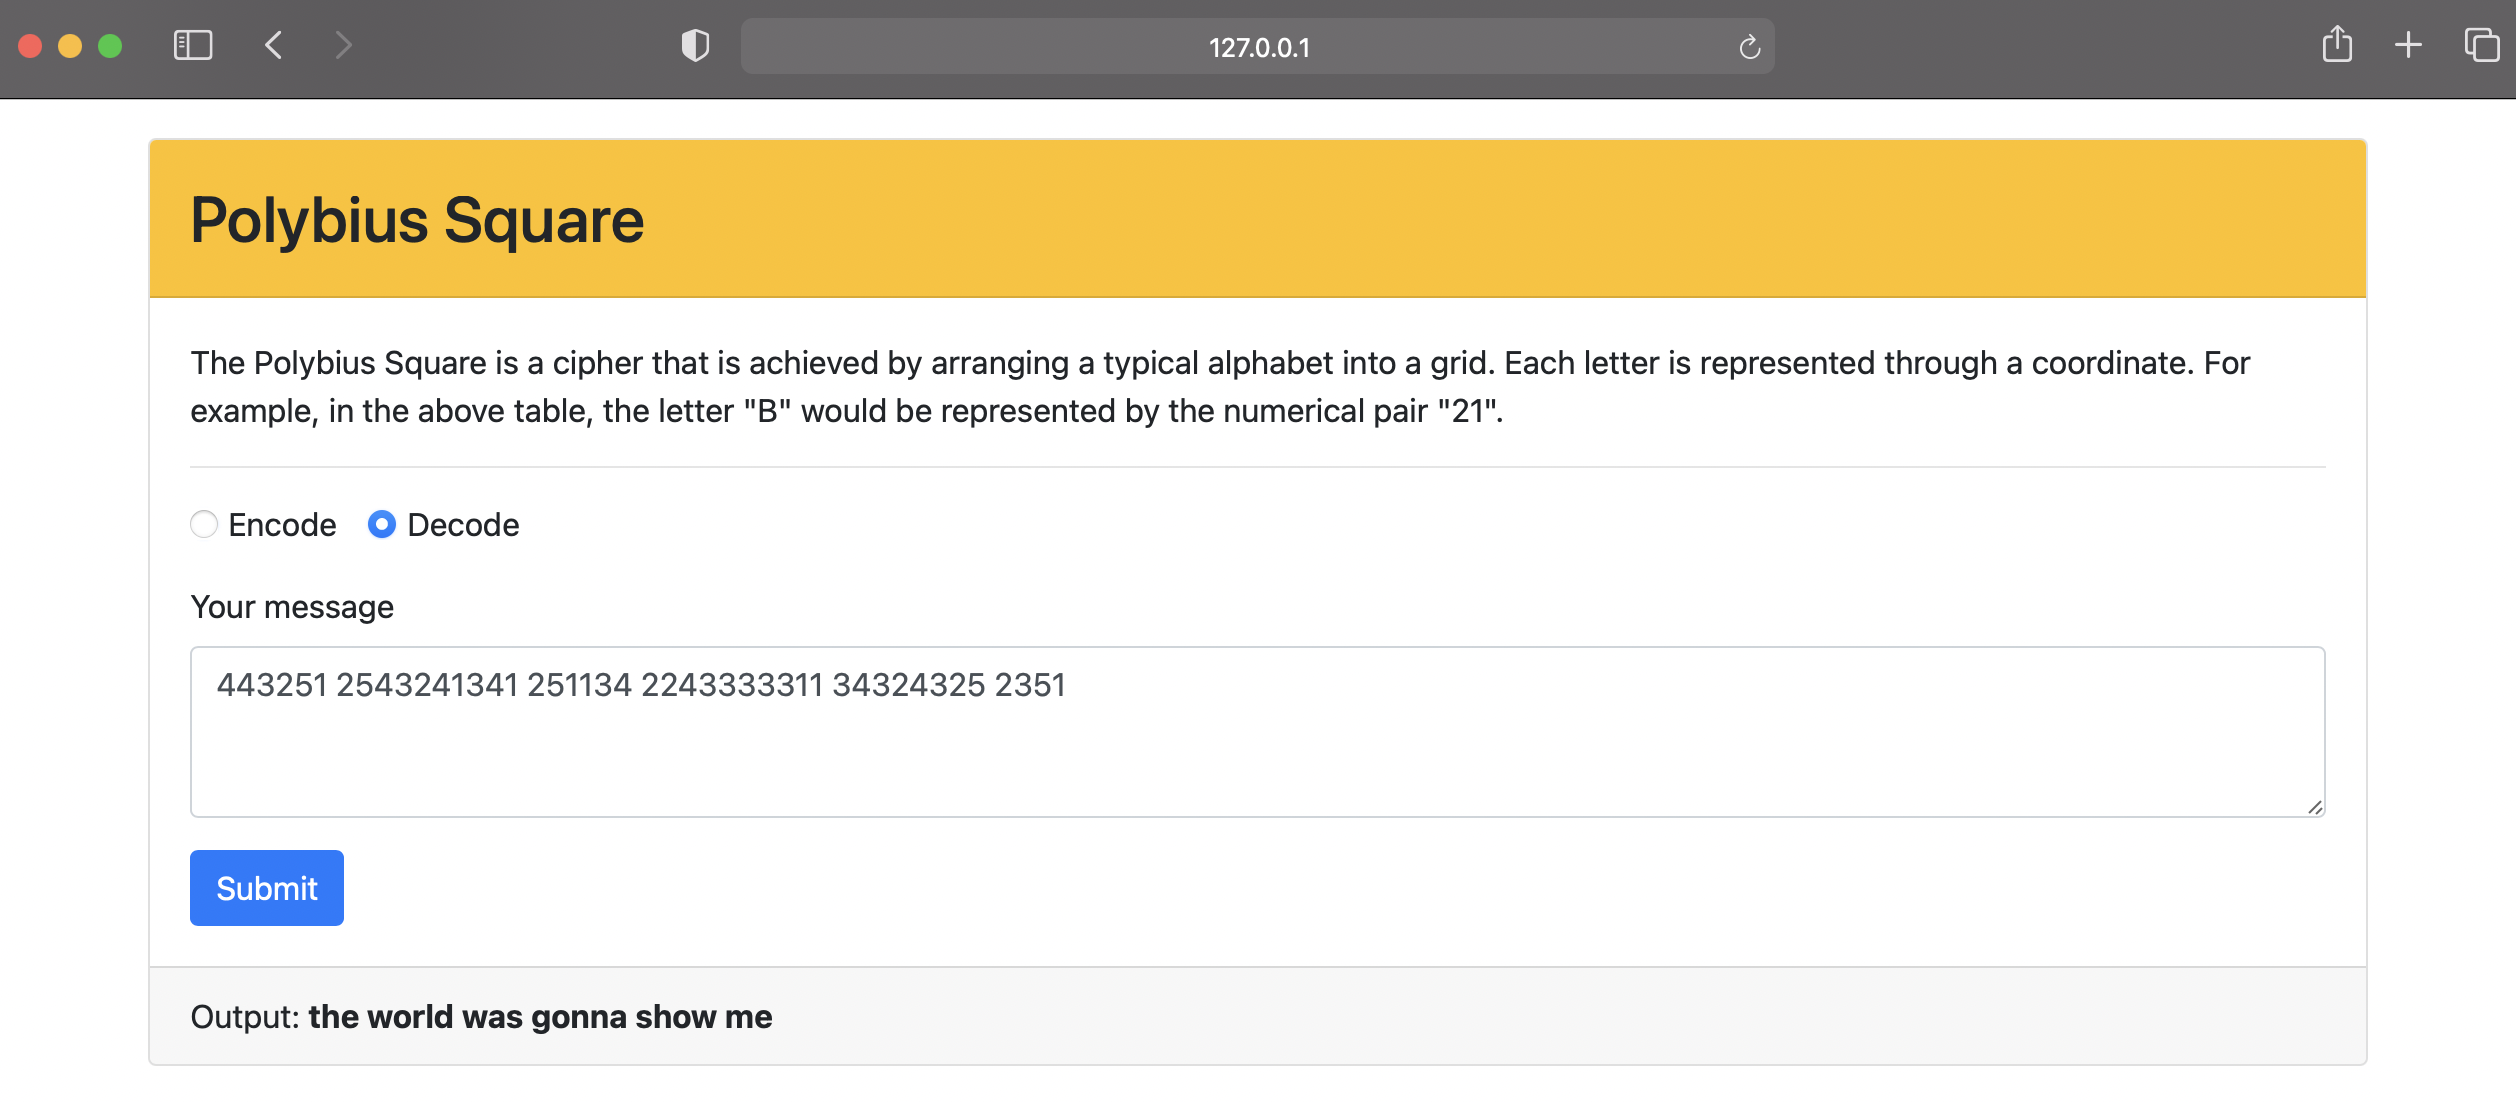
Task: Toggle the browser sidebar panel
Action: coord(195,45)
